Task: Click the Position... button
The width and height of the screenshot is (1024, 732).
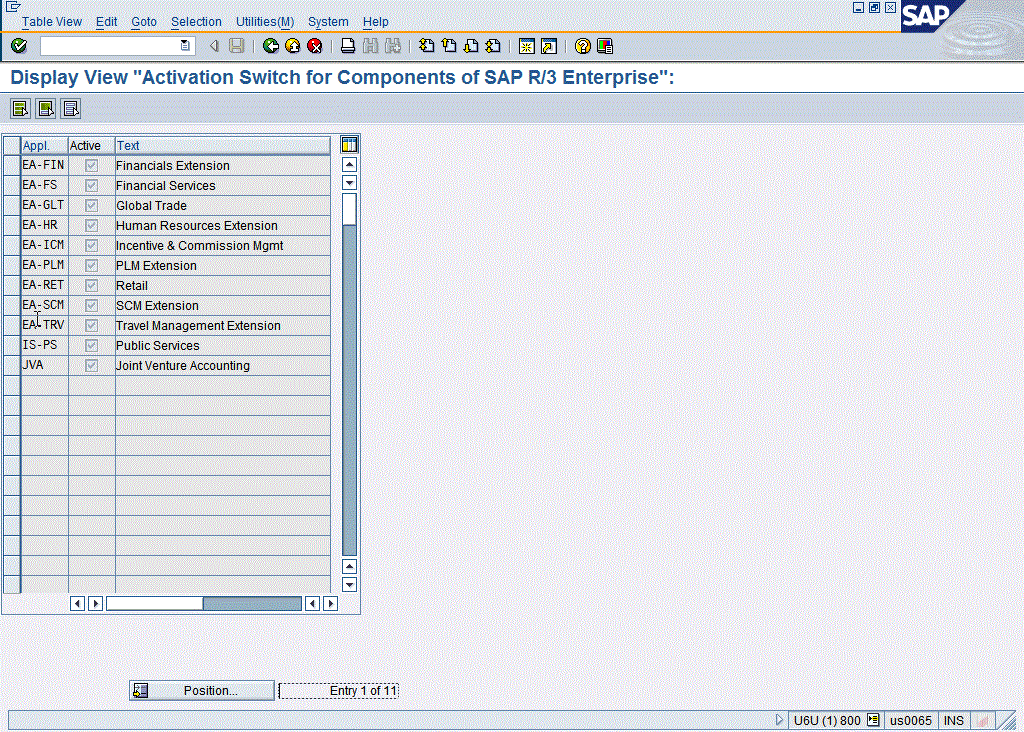Action: [x=201, y=690]
